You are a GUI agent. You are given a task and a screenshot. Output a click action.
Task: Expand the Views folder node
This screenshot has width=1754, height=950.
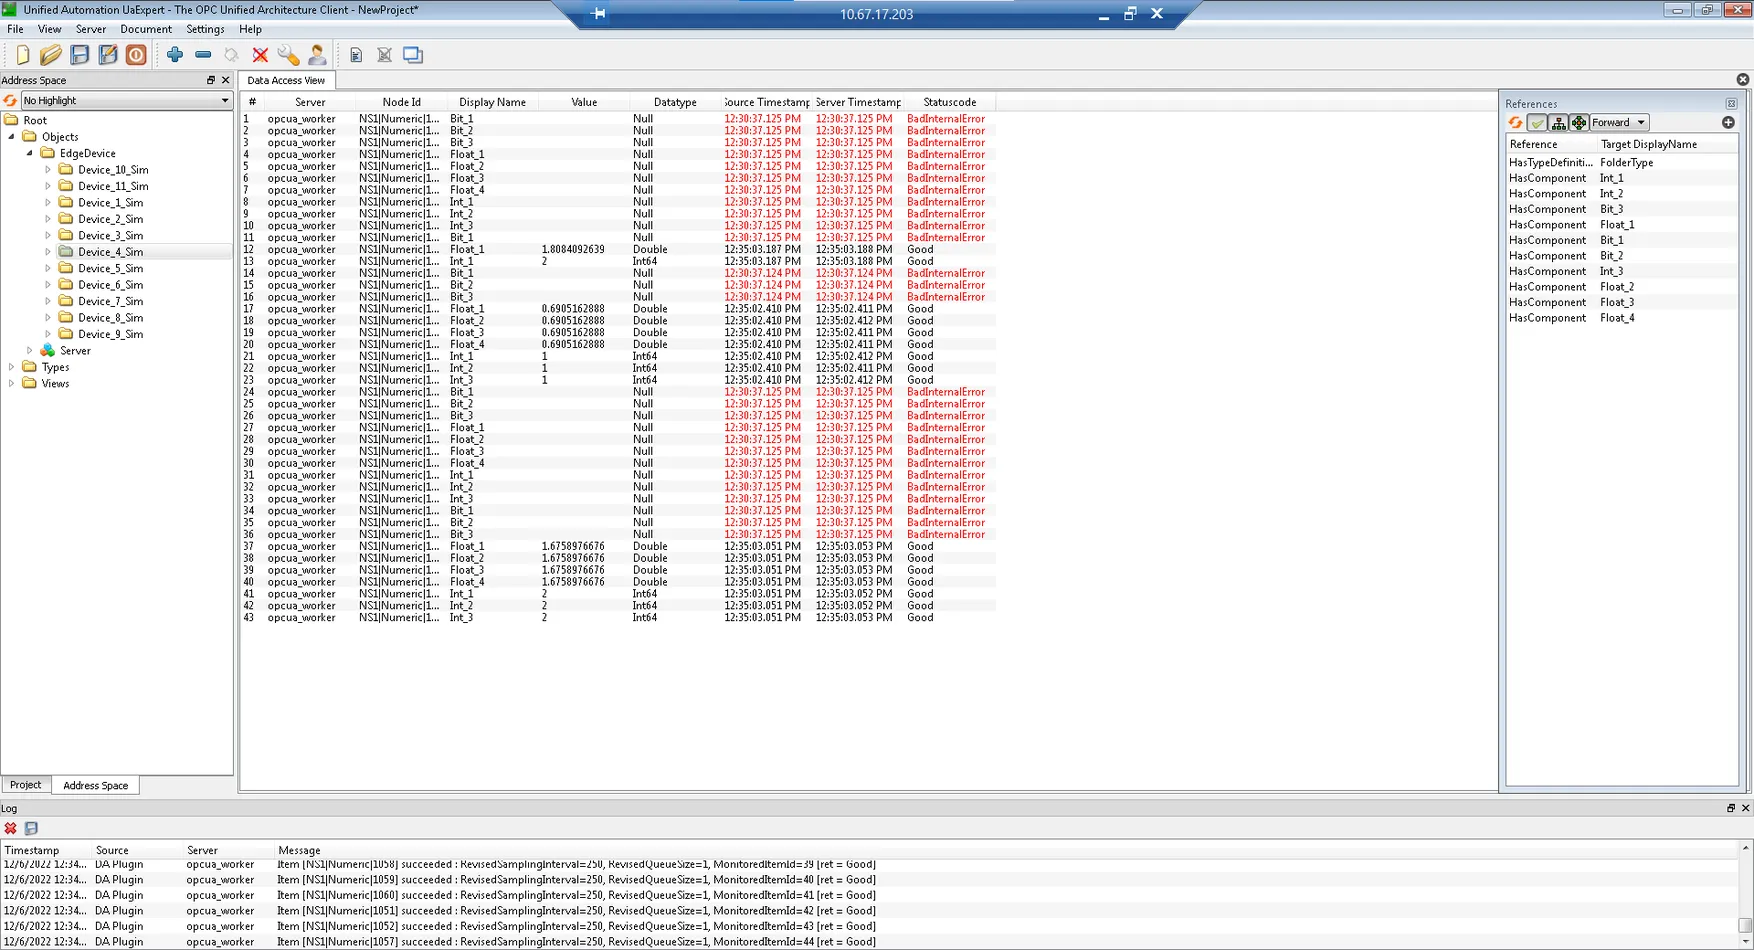coord(12,384)
